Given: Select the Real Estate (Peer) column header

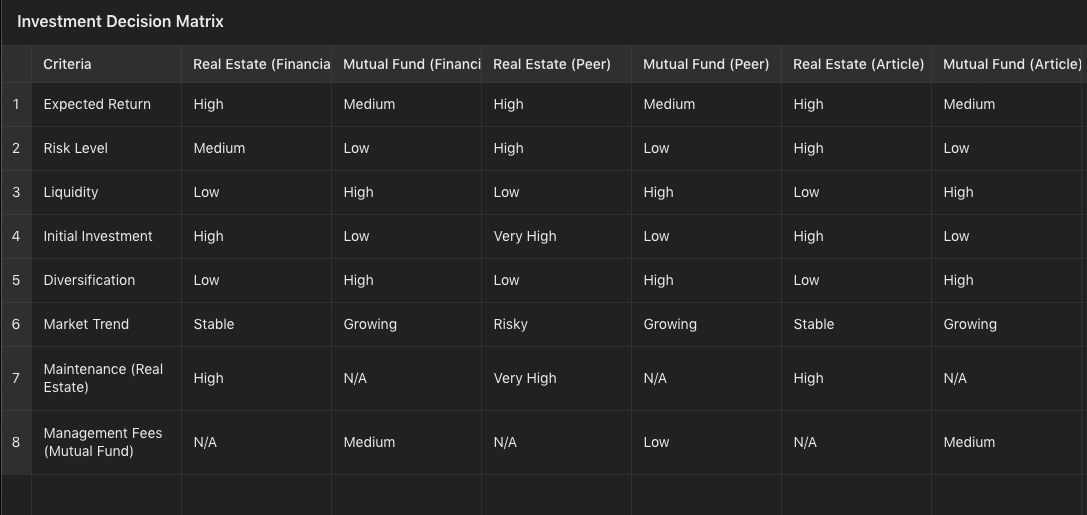Looking at the screenshot, I should [x=556, y=64].
